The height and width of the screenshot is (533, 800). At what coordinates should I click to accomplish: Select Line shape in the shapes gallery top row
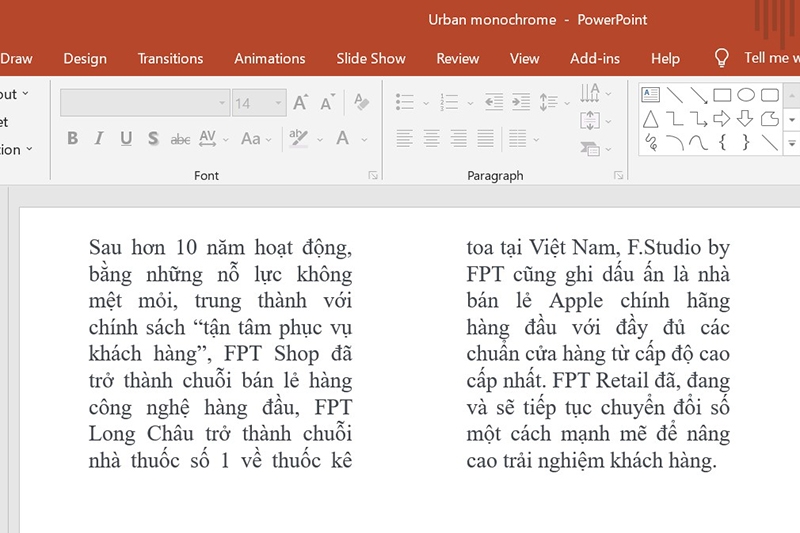point(674,94)
